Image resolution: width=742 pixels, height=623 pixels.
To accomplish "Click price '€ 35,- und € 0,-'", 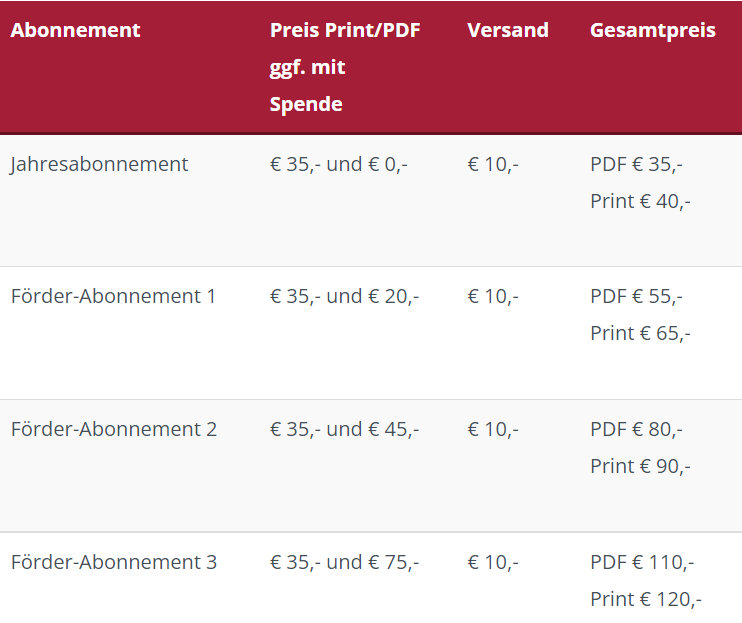I will pos(338,165).
